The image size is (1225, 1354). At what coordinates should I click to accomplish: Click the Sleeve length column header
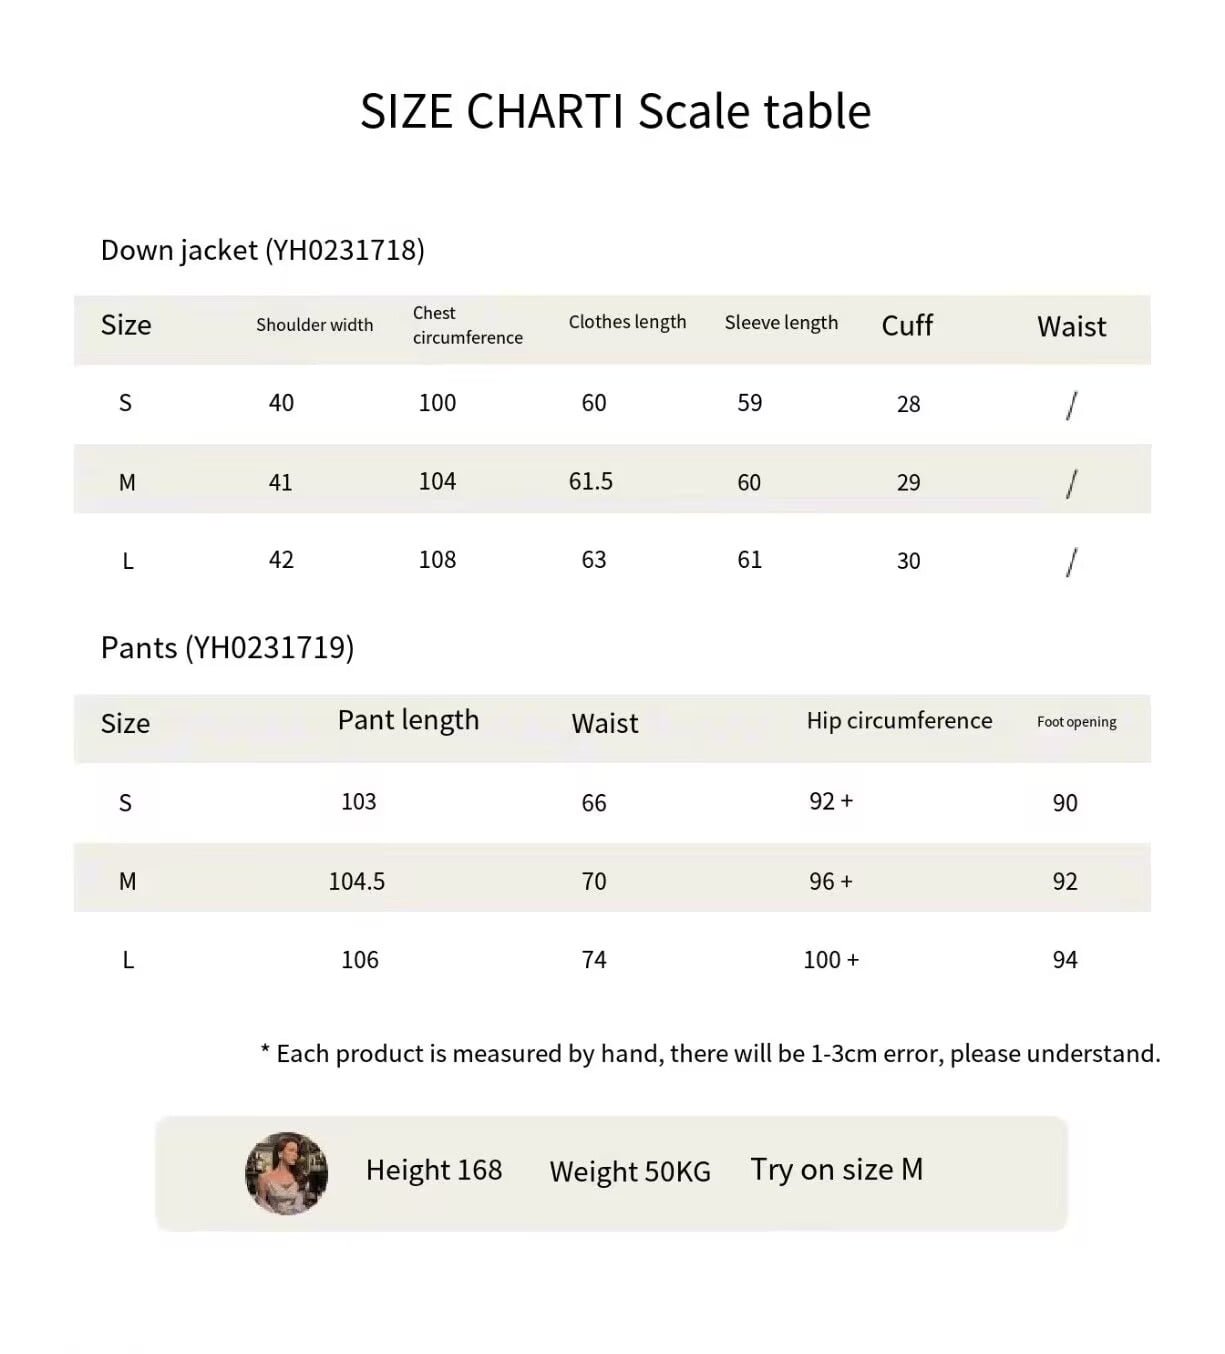click(x=782, y=323)
